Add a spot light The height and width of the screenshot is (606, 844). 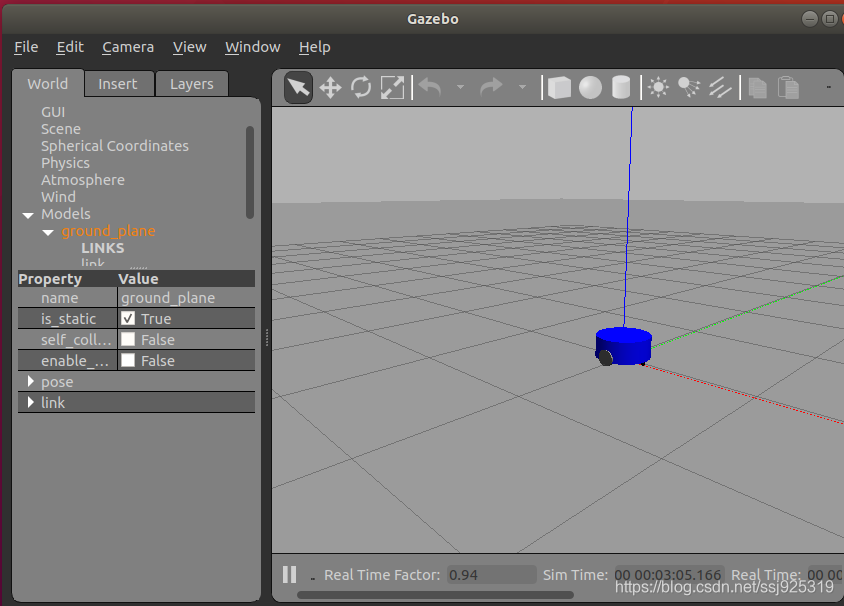tap(689, 87)
